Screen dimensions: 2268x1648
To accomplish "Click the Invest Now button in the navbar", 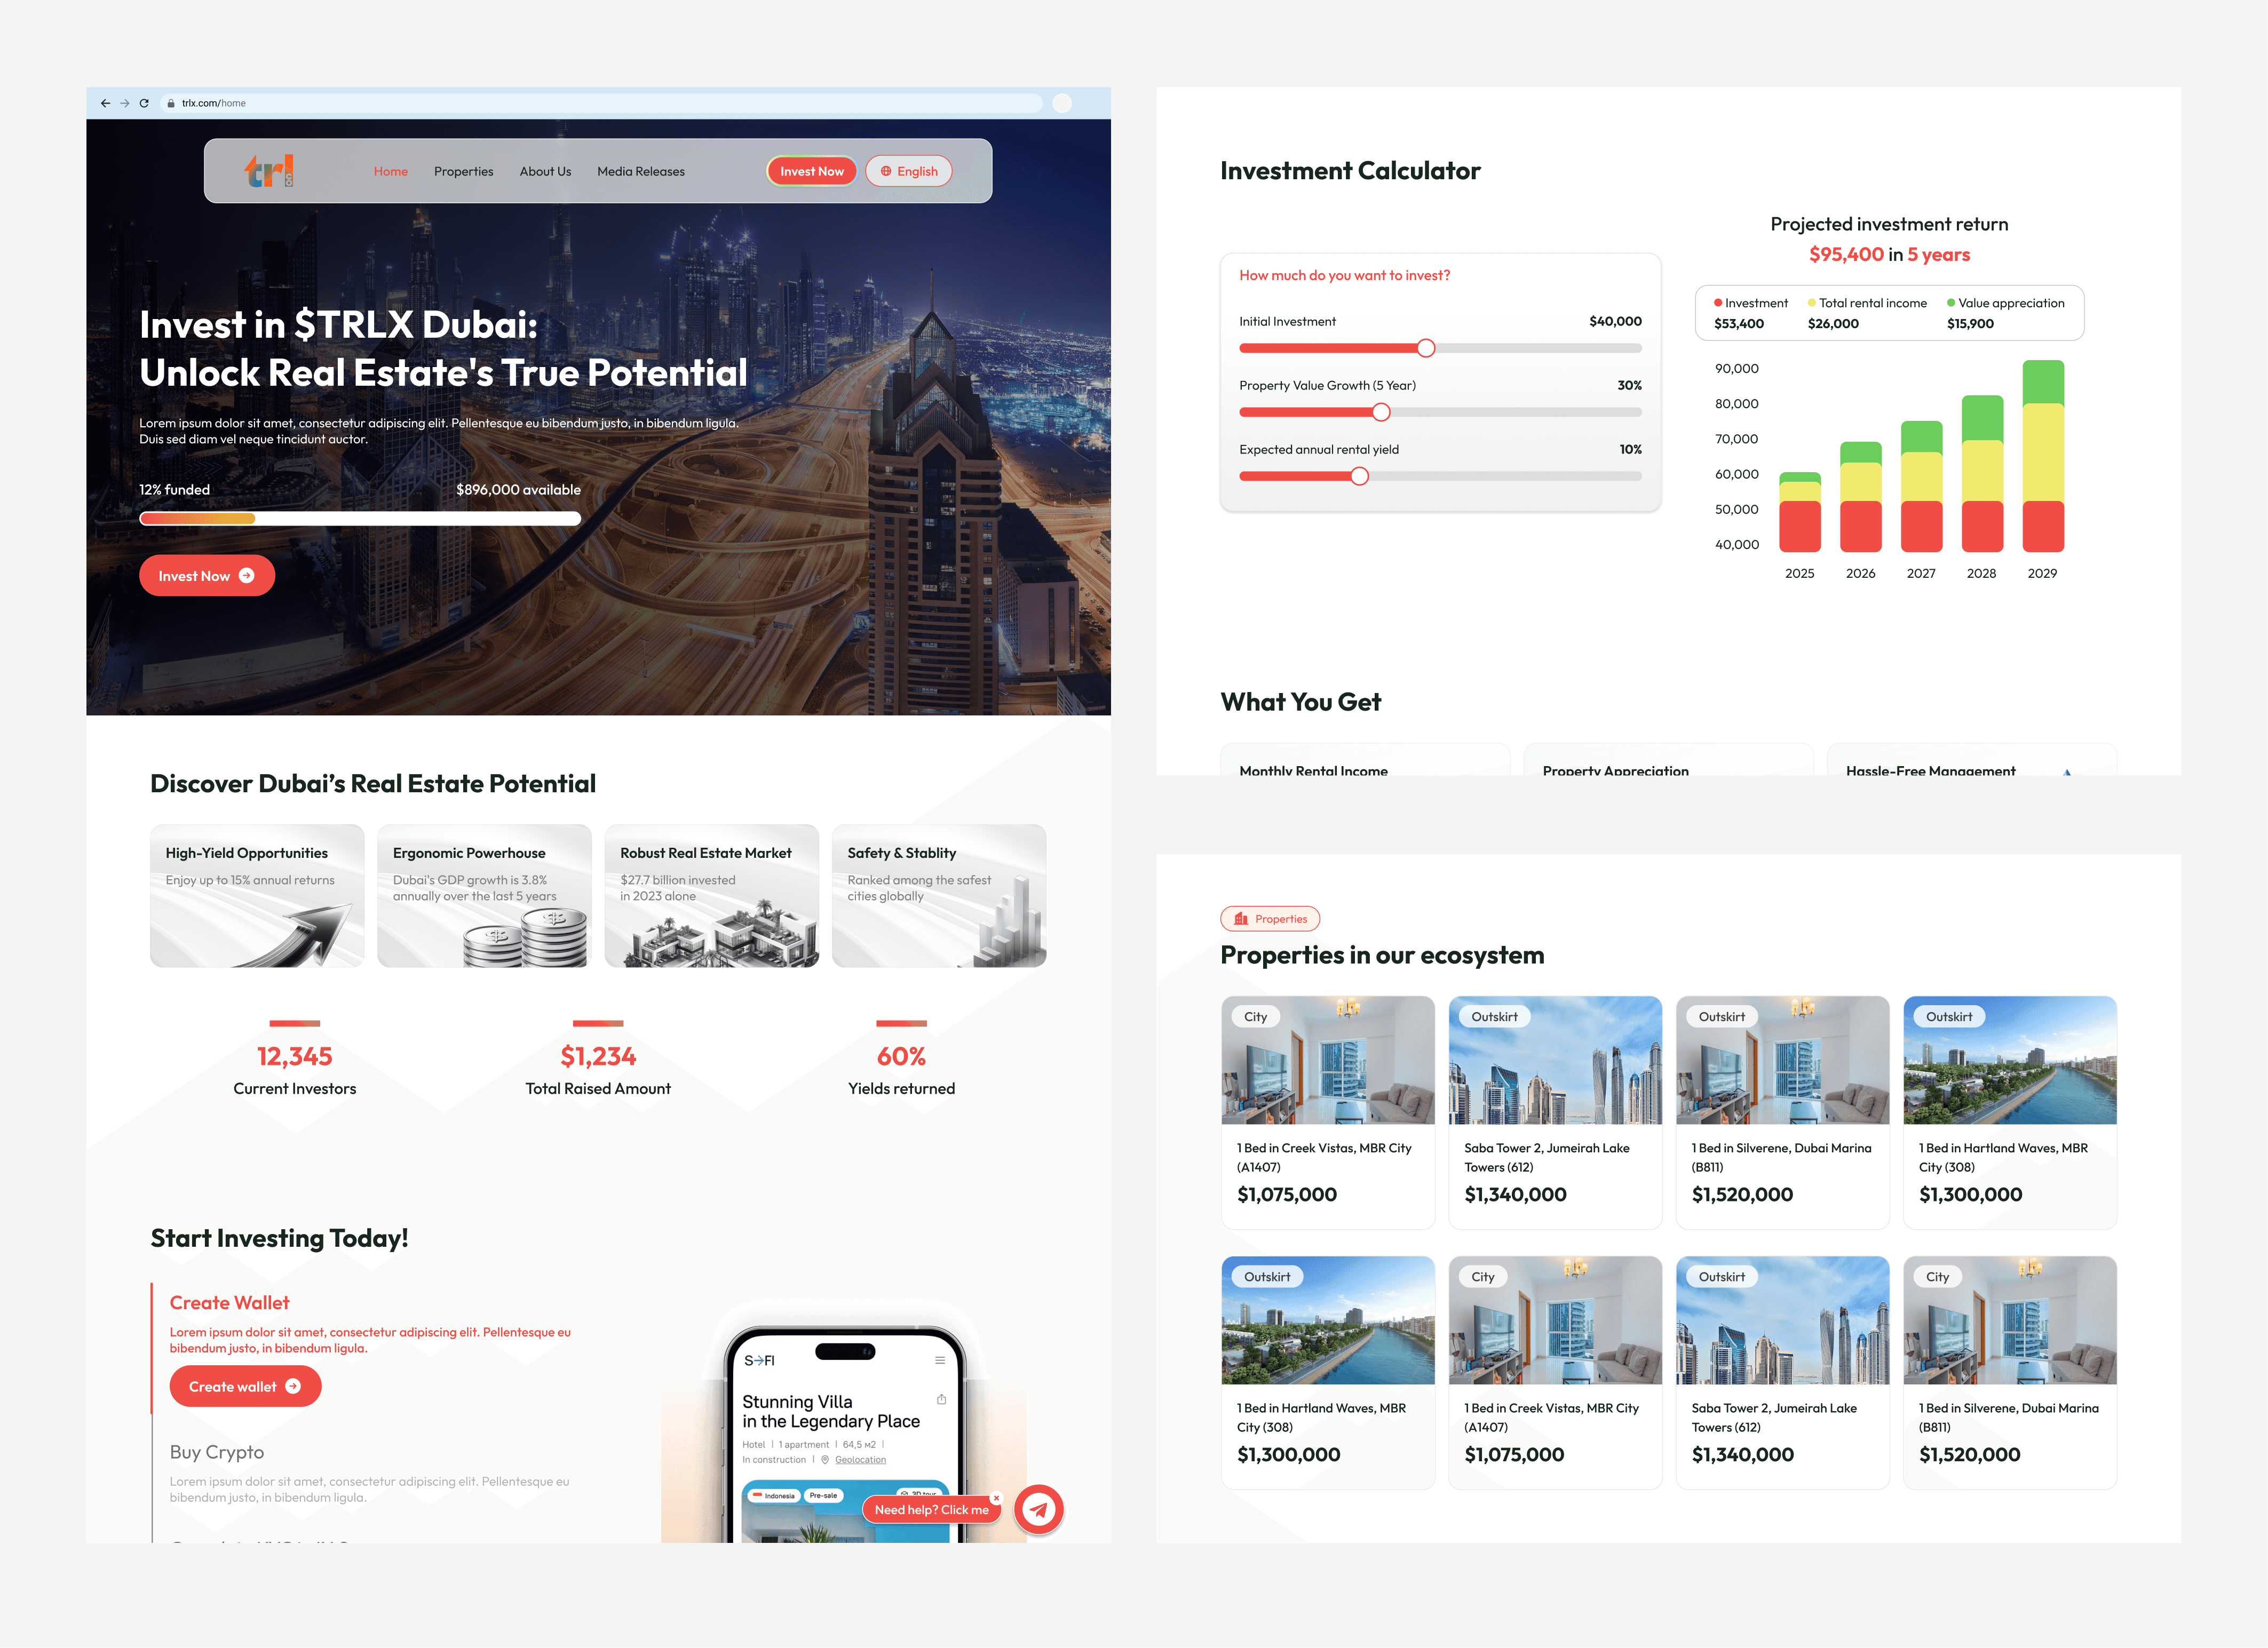I will (812, 171).
